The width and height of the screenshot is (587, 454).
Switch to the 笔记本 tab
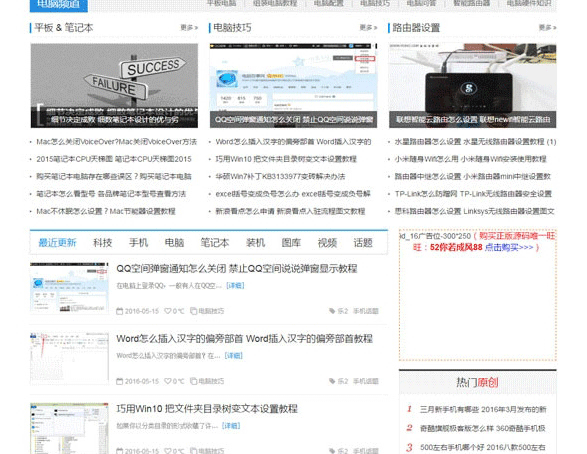click(215, 243)
